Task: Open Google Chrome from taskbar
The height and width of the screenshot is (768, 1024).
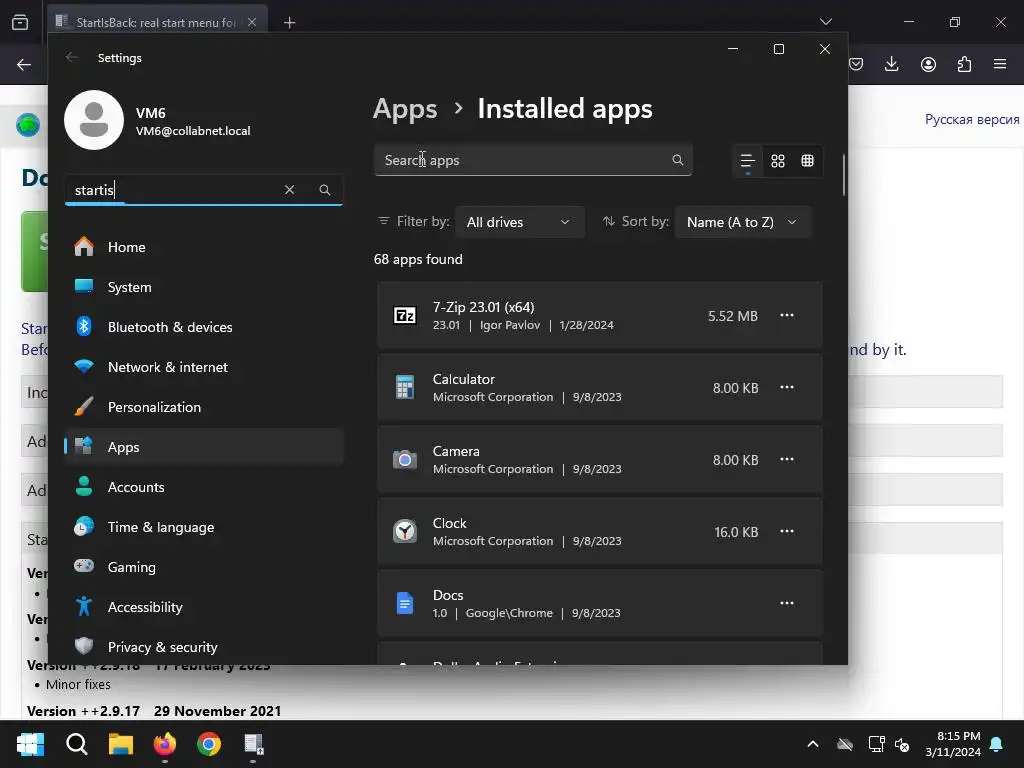Action: coord(209,744)
